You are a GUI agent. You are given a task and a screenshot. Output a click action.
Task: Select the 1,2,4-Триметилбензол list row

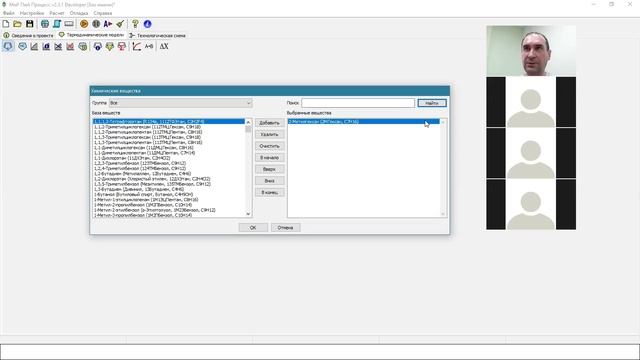click(x=169, y=168)
